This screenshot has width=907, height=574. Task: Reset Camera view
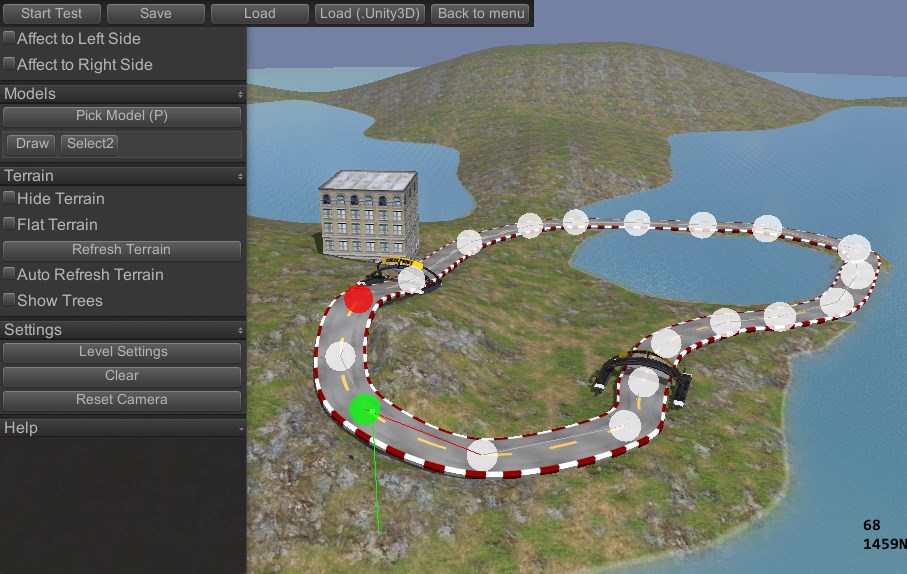click(121, 400)
